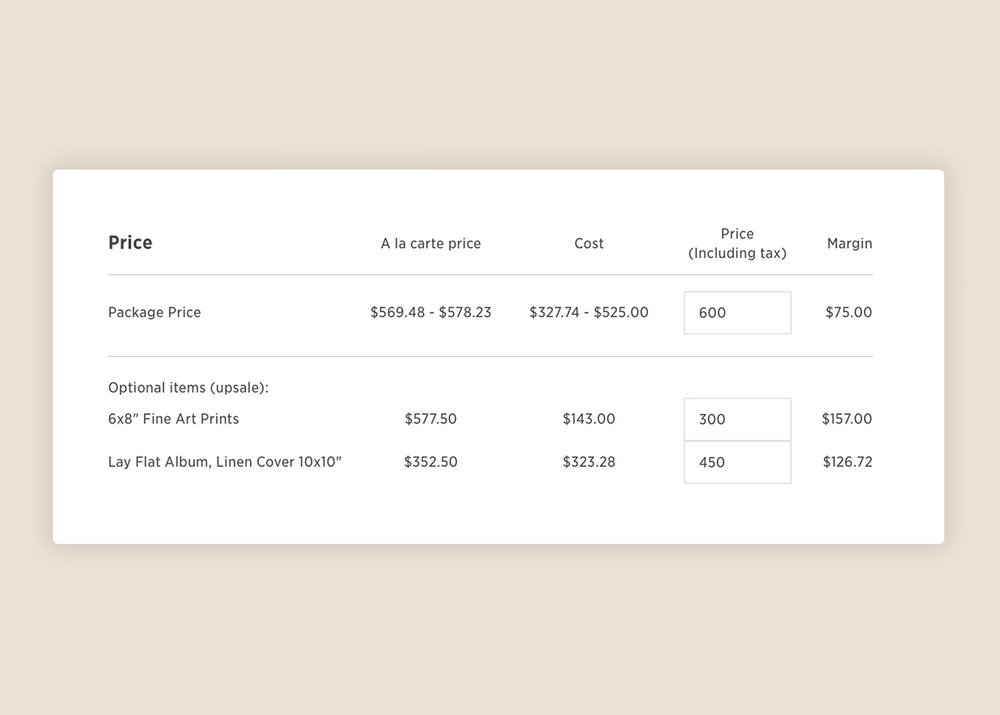This screenshot has height=715, width=1000.
Task: Click the Package Price tax-inclusive price input showing 600
Action: pos(737,312)
